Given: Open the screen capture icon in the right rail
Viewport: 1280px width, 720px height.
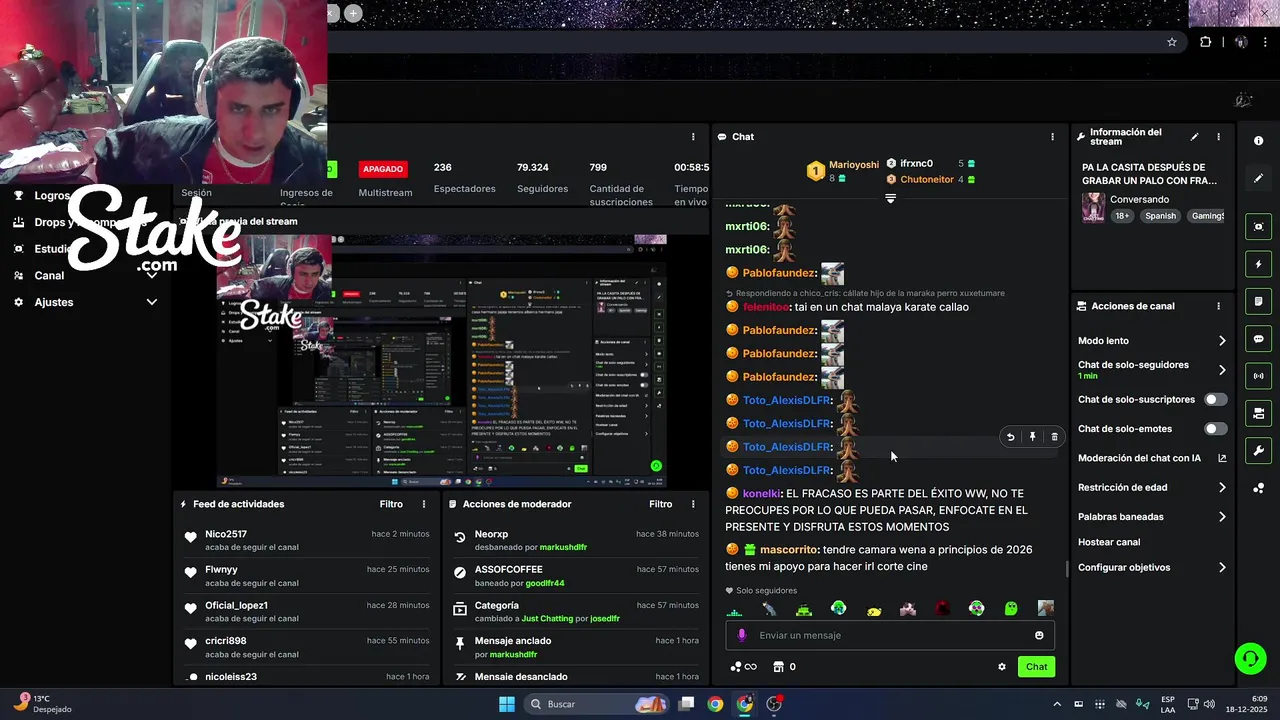Looking at the screenshot, I should coord(1258,227).
